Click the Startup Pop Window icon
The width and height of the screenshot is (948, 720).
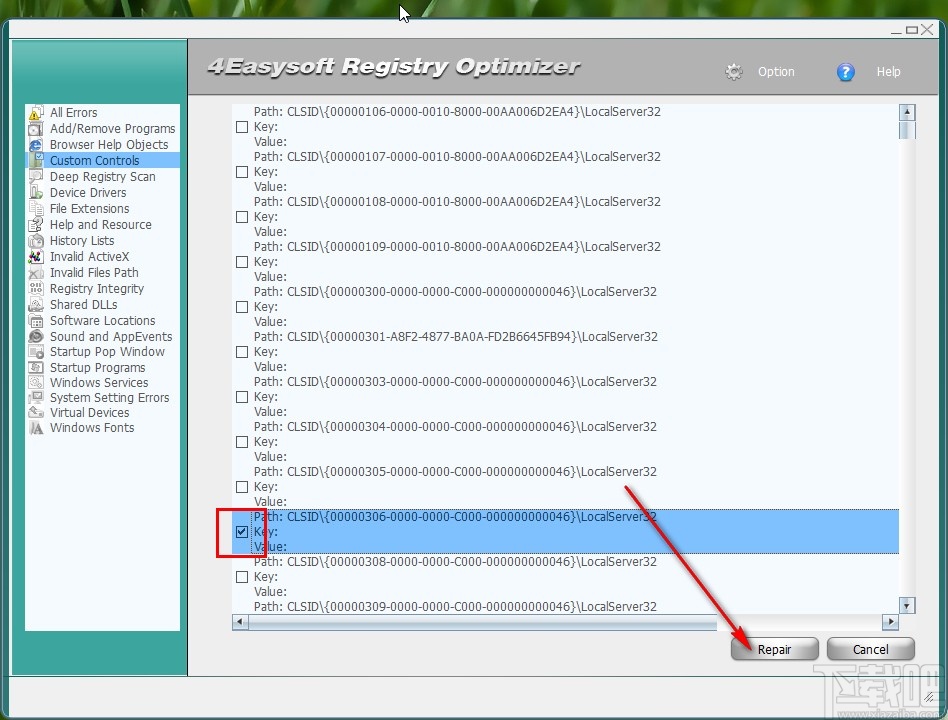[x=36, y=352]
